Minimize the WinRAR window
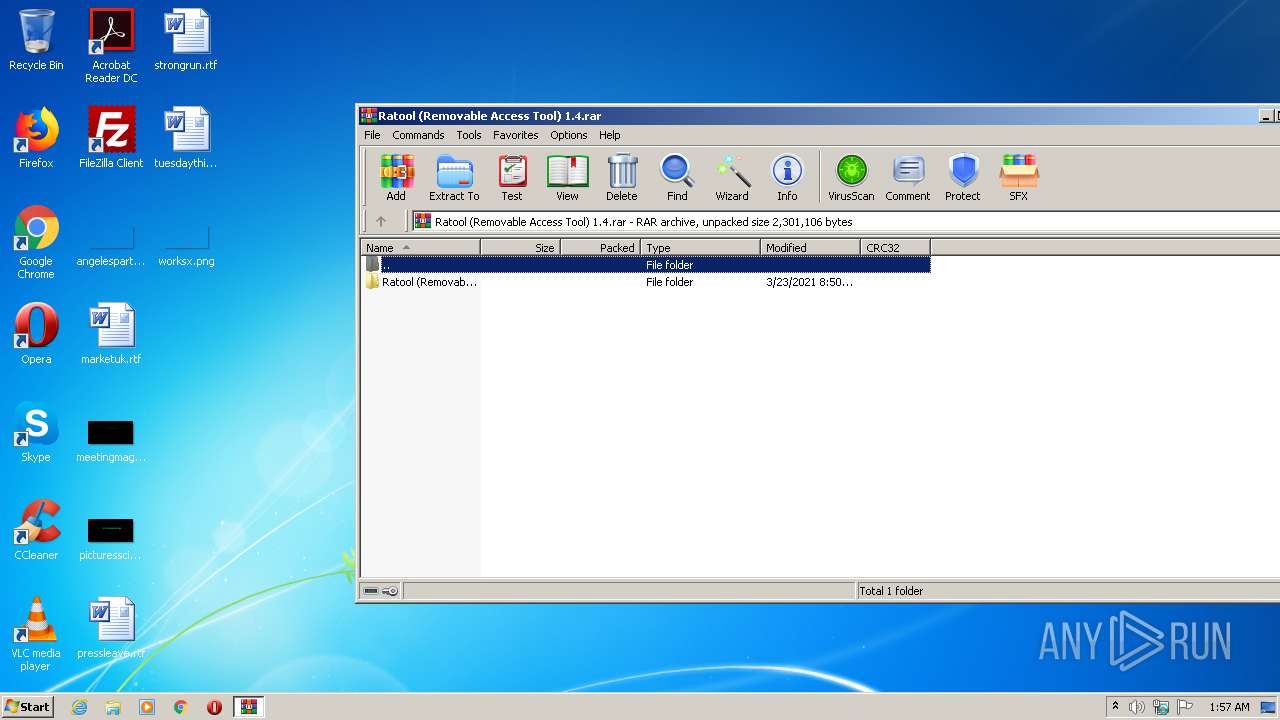The image size is (1280, 720). (1265, 116)
